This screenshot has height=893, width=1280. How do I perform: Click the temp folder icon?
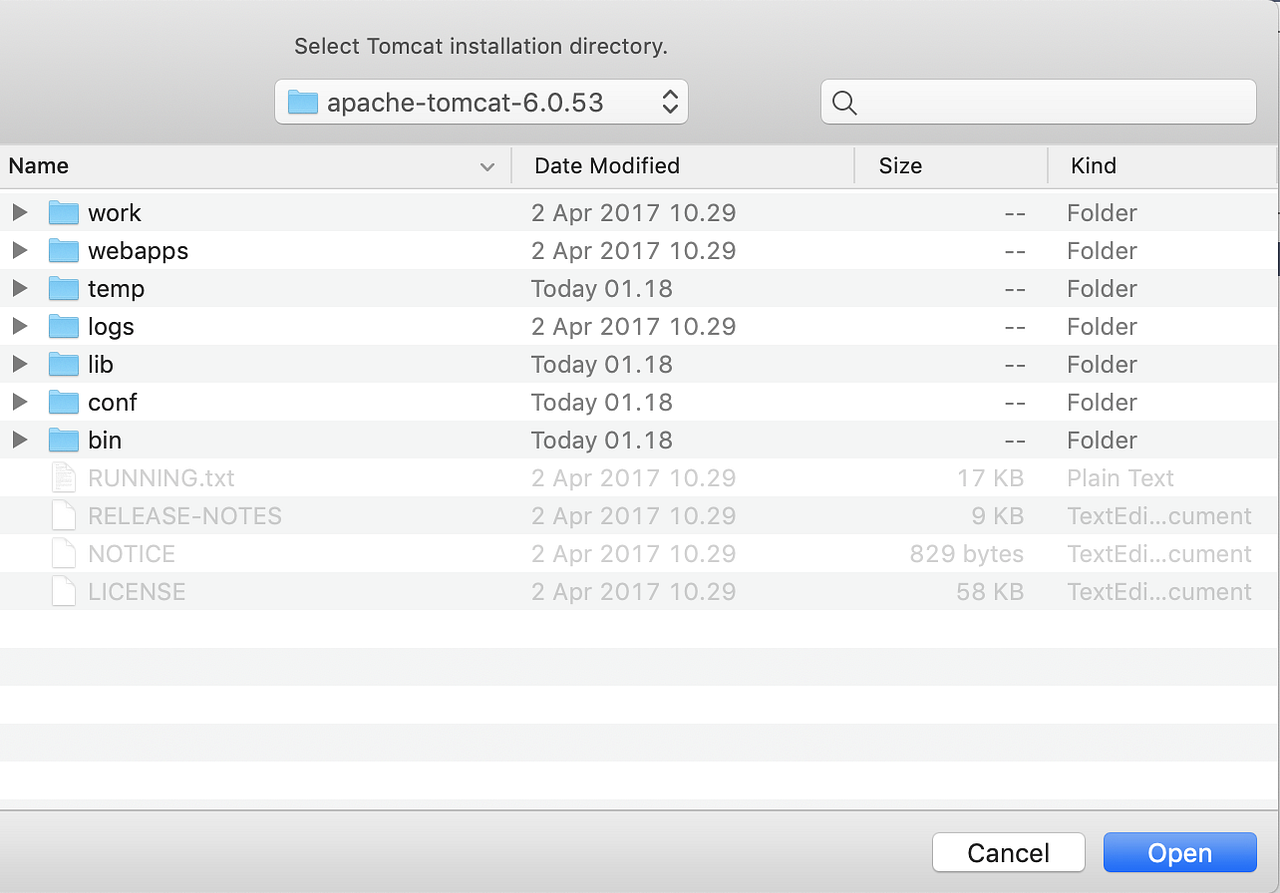[64, 289]
